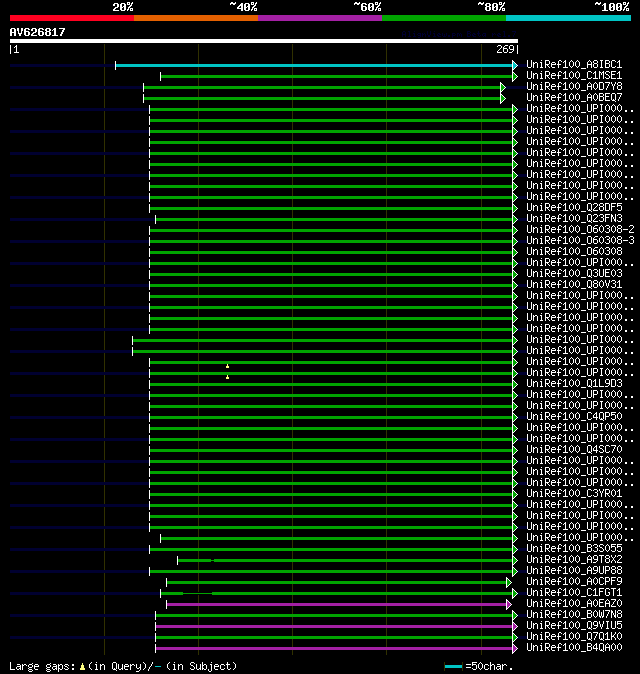640x674 pixels.
Task: Click the UniRef100_C1FGT1 label
Action: (574, 592)
